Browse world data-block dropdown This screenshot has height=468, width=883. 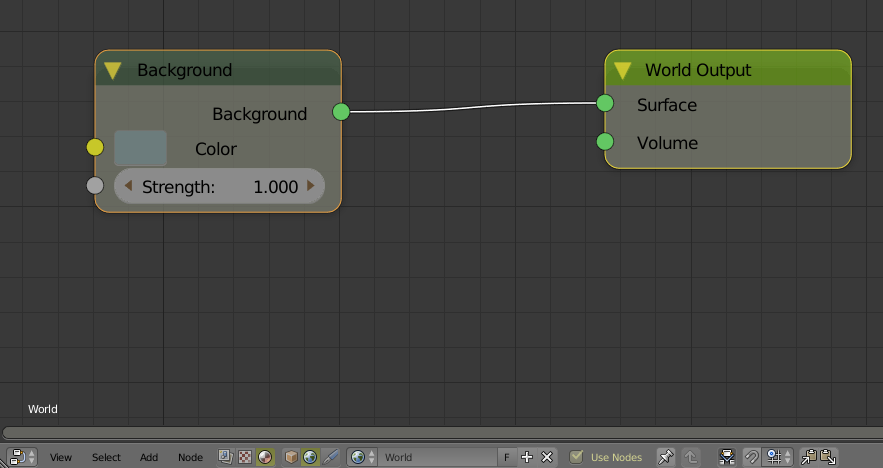pyautogui.click(x=362, y=457)
